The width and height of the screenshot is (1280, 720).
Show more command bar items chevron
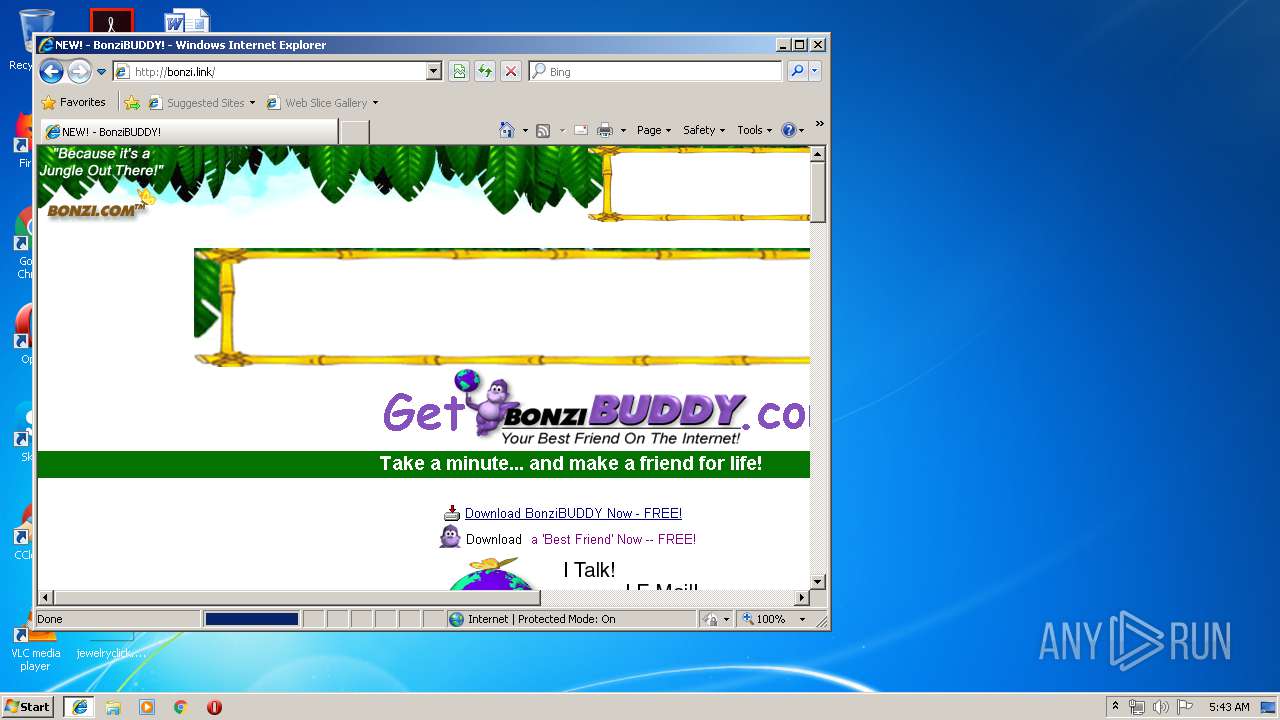tap(819, 124)
